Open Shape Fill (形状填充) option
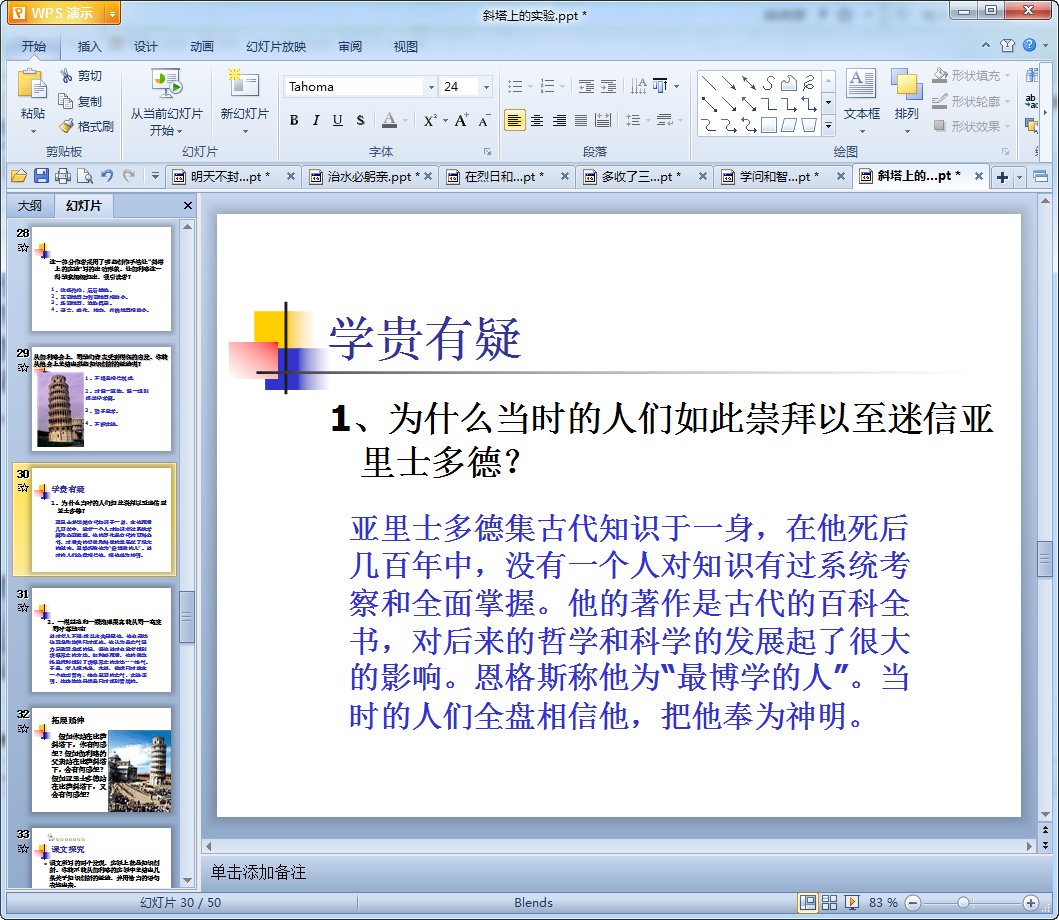 pyautogui.click(x=971, y=76)
